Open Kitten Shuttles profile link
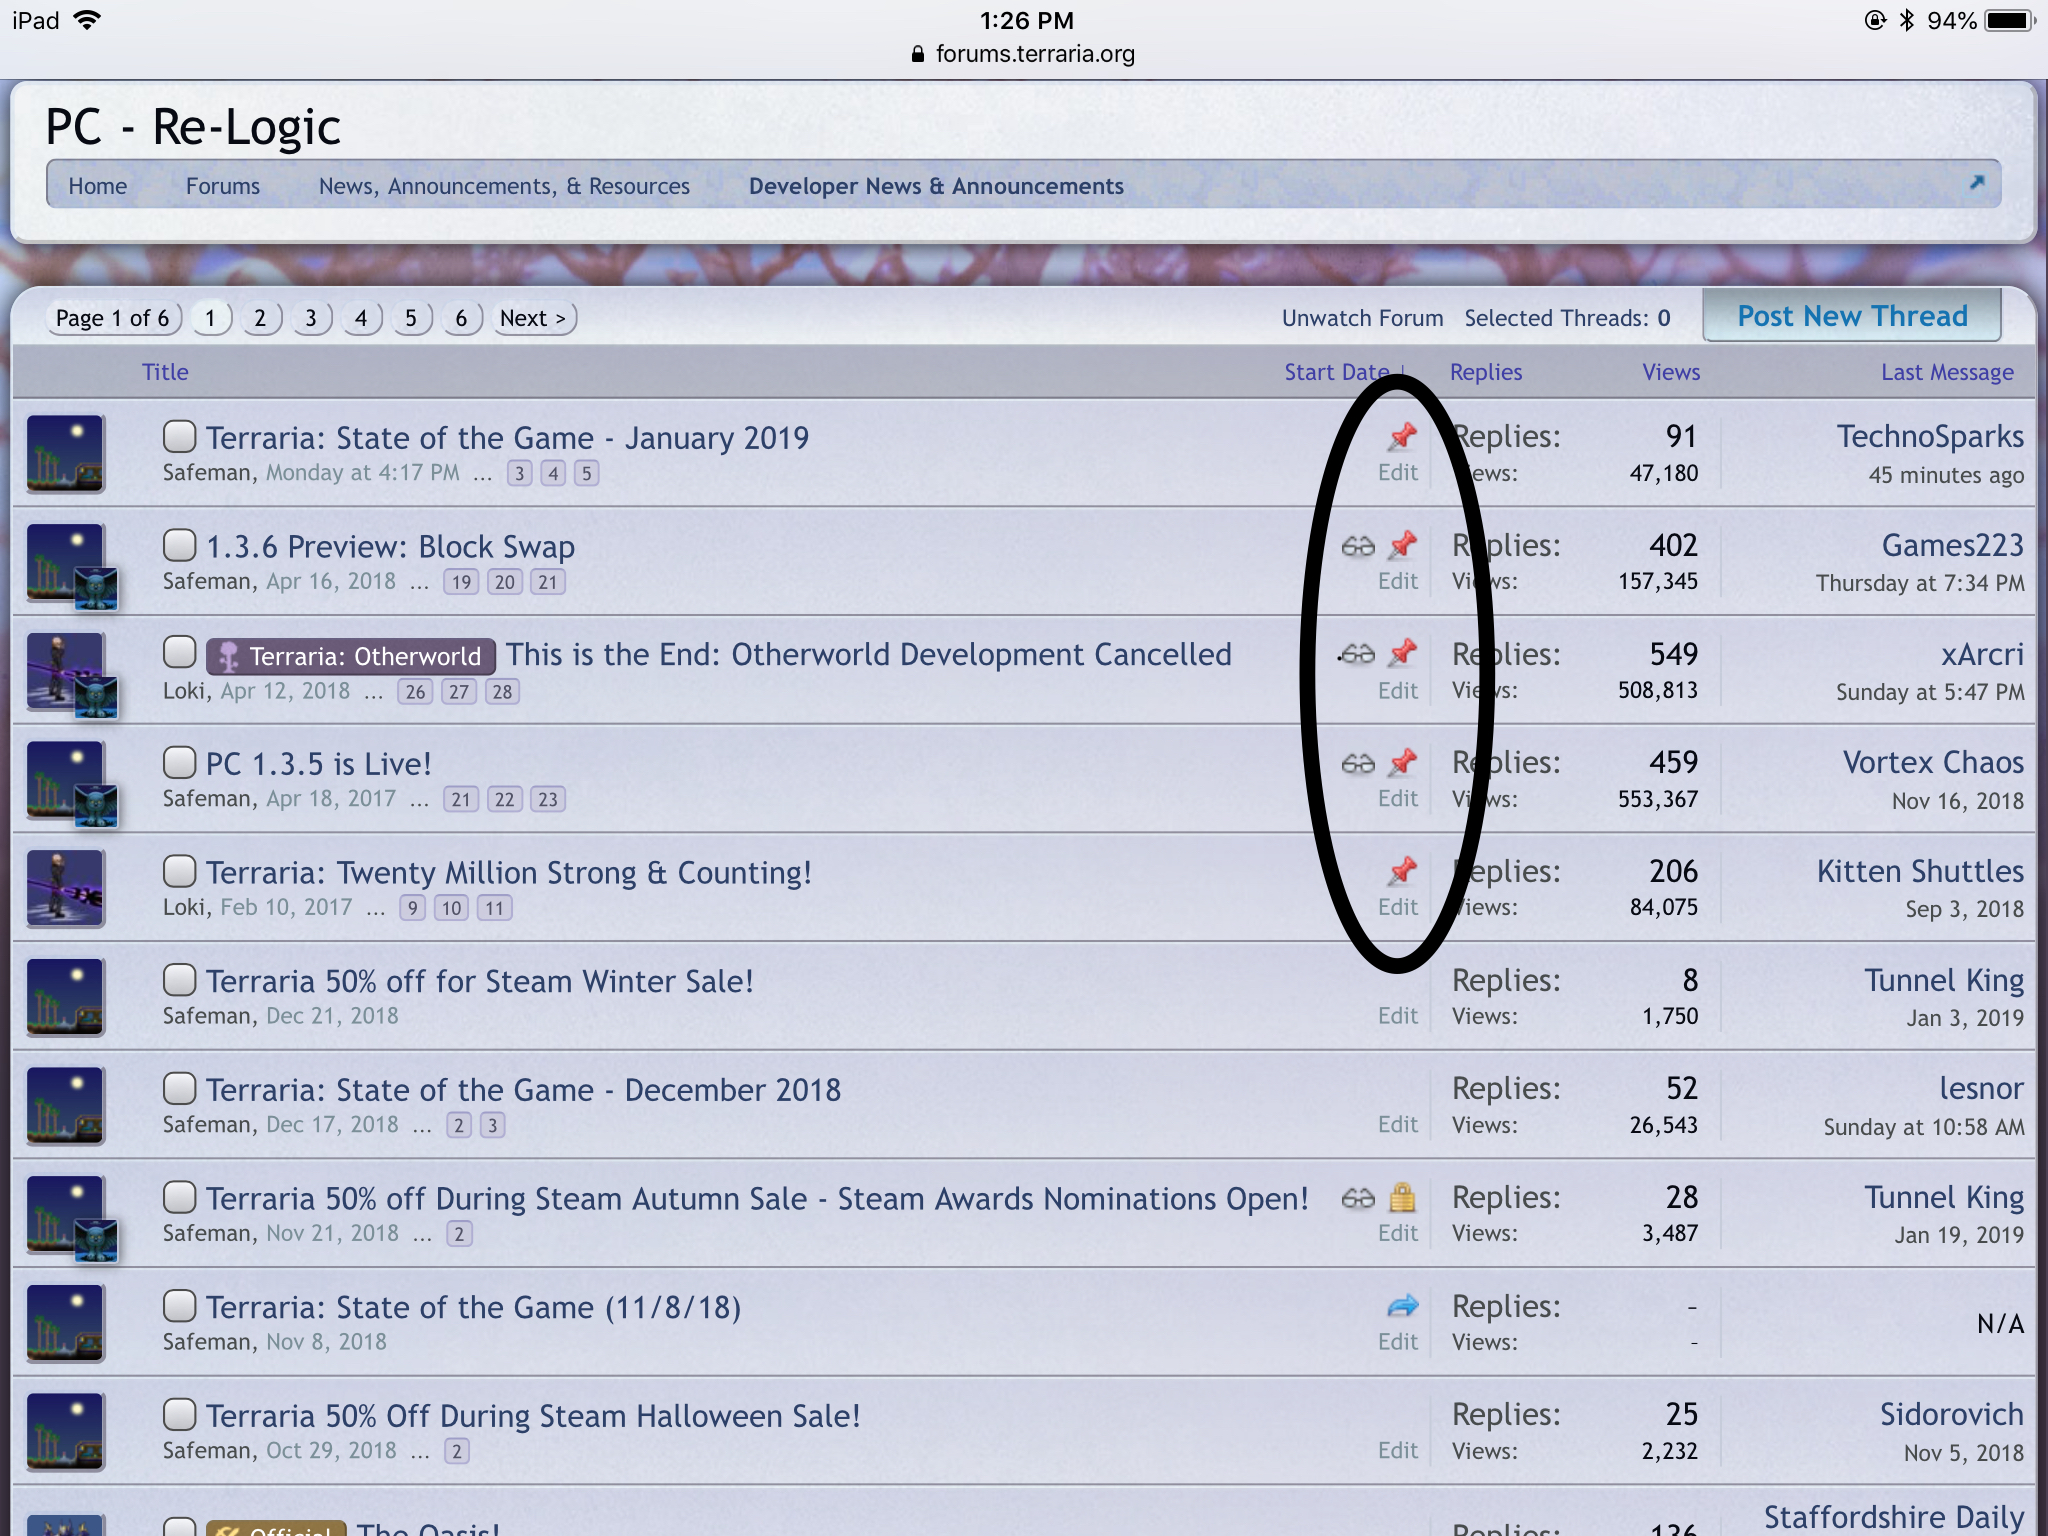 coord(1920,871)
